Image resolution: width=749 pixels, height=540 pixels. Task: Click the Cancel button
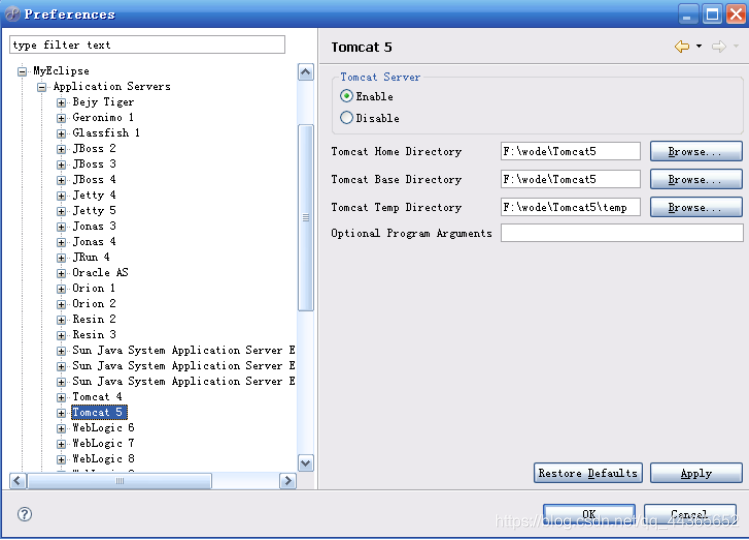point(689,514)
